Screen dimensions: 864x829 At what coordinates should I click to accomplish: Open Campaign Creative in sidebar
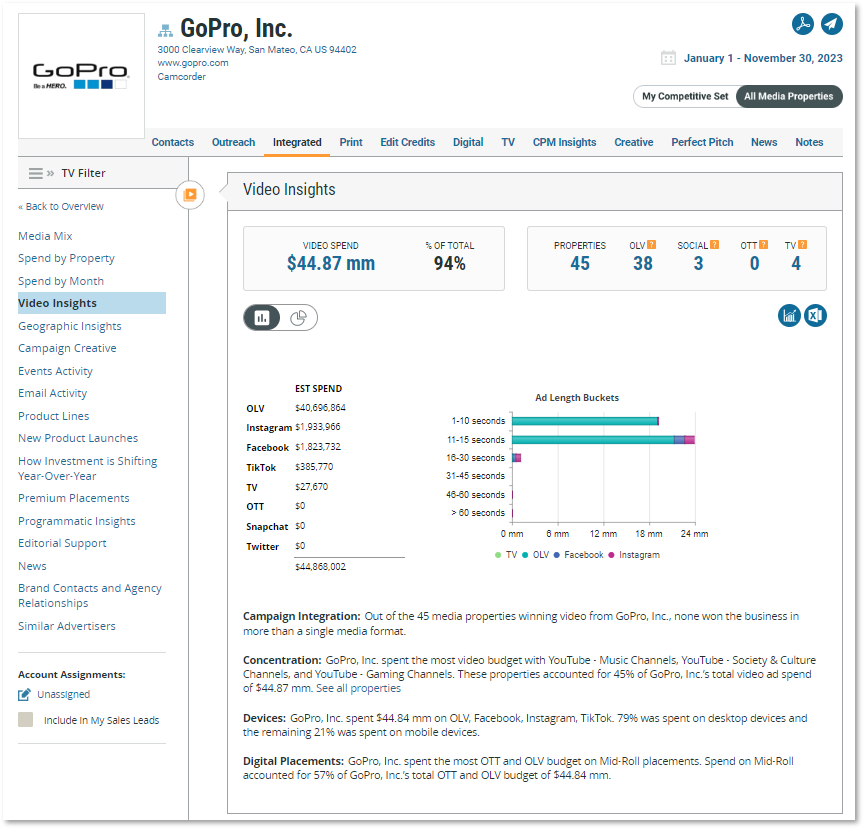[x=67, y=348]
